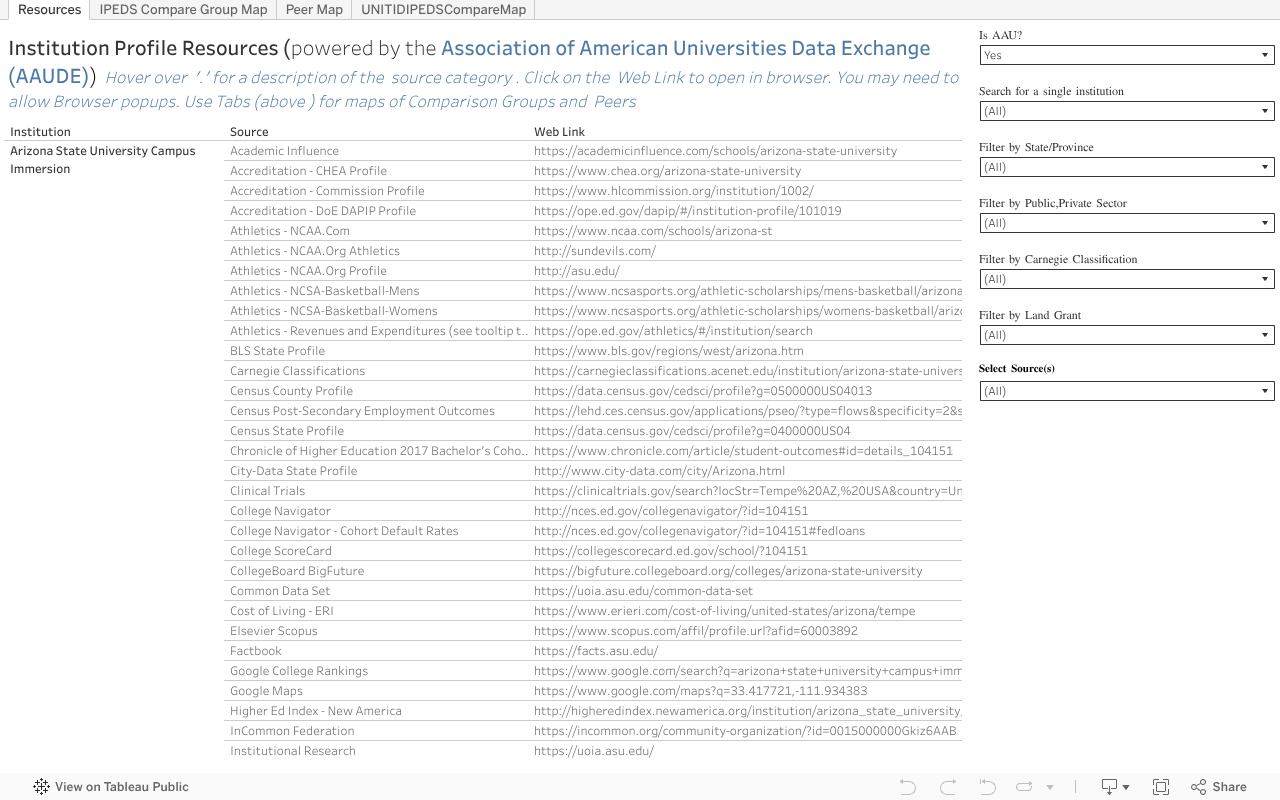Expand the Filter by Public,Private Sector dropdown

point(1127,223)
